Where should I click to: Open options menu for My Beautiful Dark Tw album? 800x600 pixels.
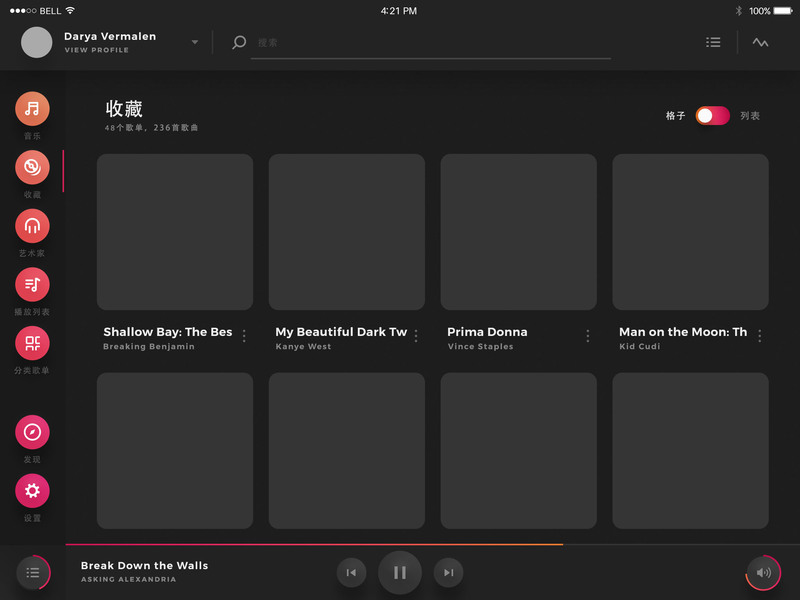(x=416, y=336)
